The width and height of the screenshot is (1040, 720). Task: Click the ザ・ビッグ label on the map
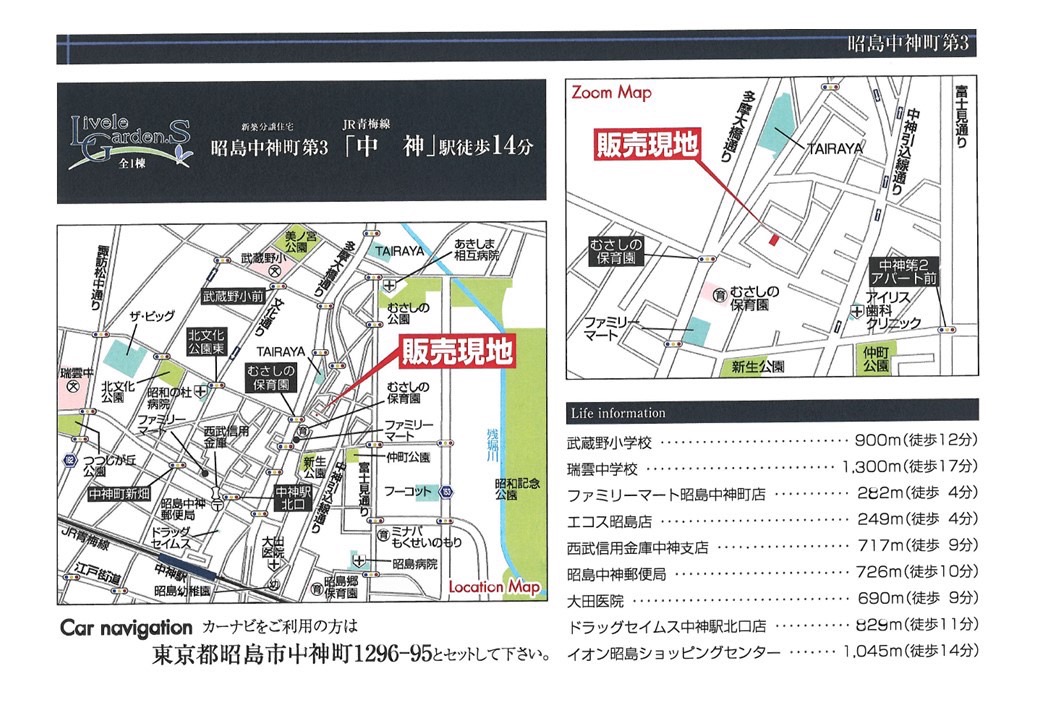click(x=151, y=318)
